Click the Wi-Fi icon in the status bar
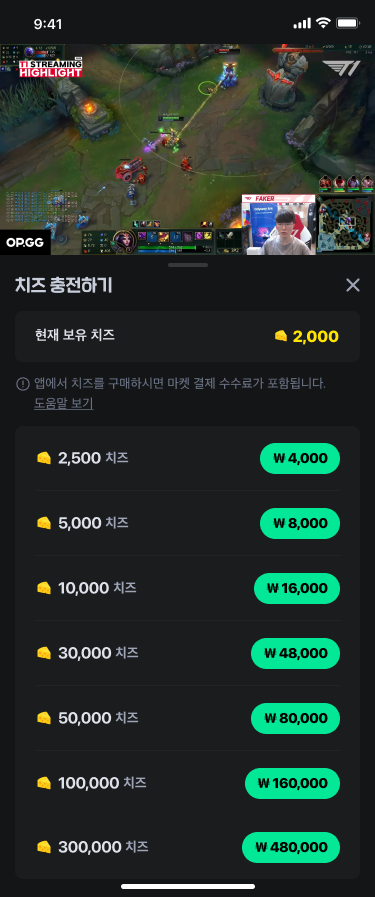Viewport: 375px width, 897px height. [324, 23]
